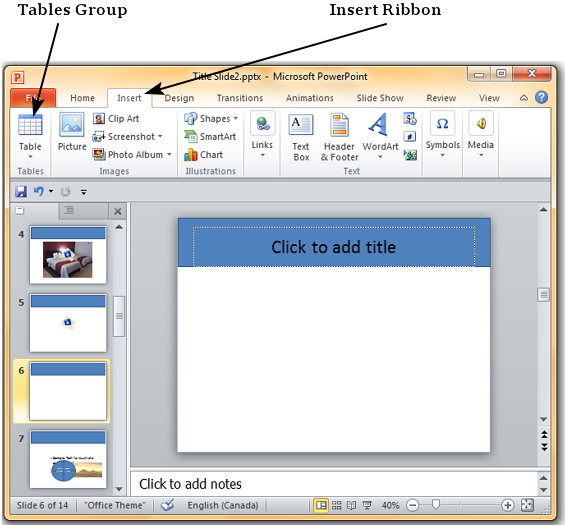Click English (Canada) language indicator
The height and width of the screenshot is (526, 565).
click(223, 505)
